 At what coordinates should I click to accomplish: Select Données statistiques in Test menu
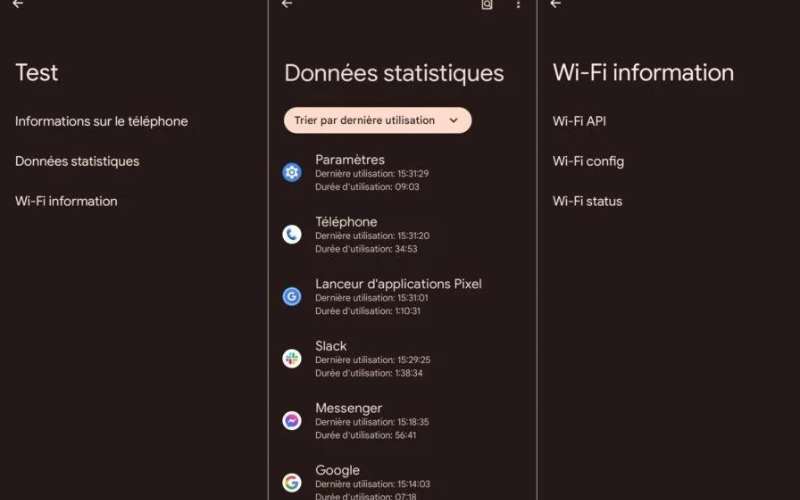pos(77,161)
